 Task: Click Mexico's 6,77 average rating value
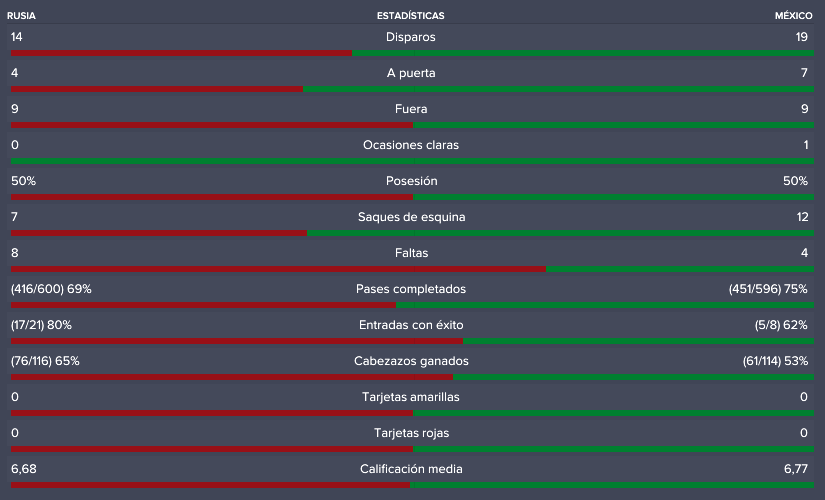(x=796, y=469)
